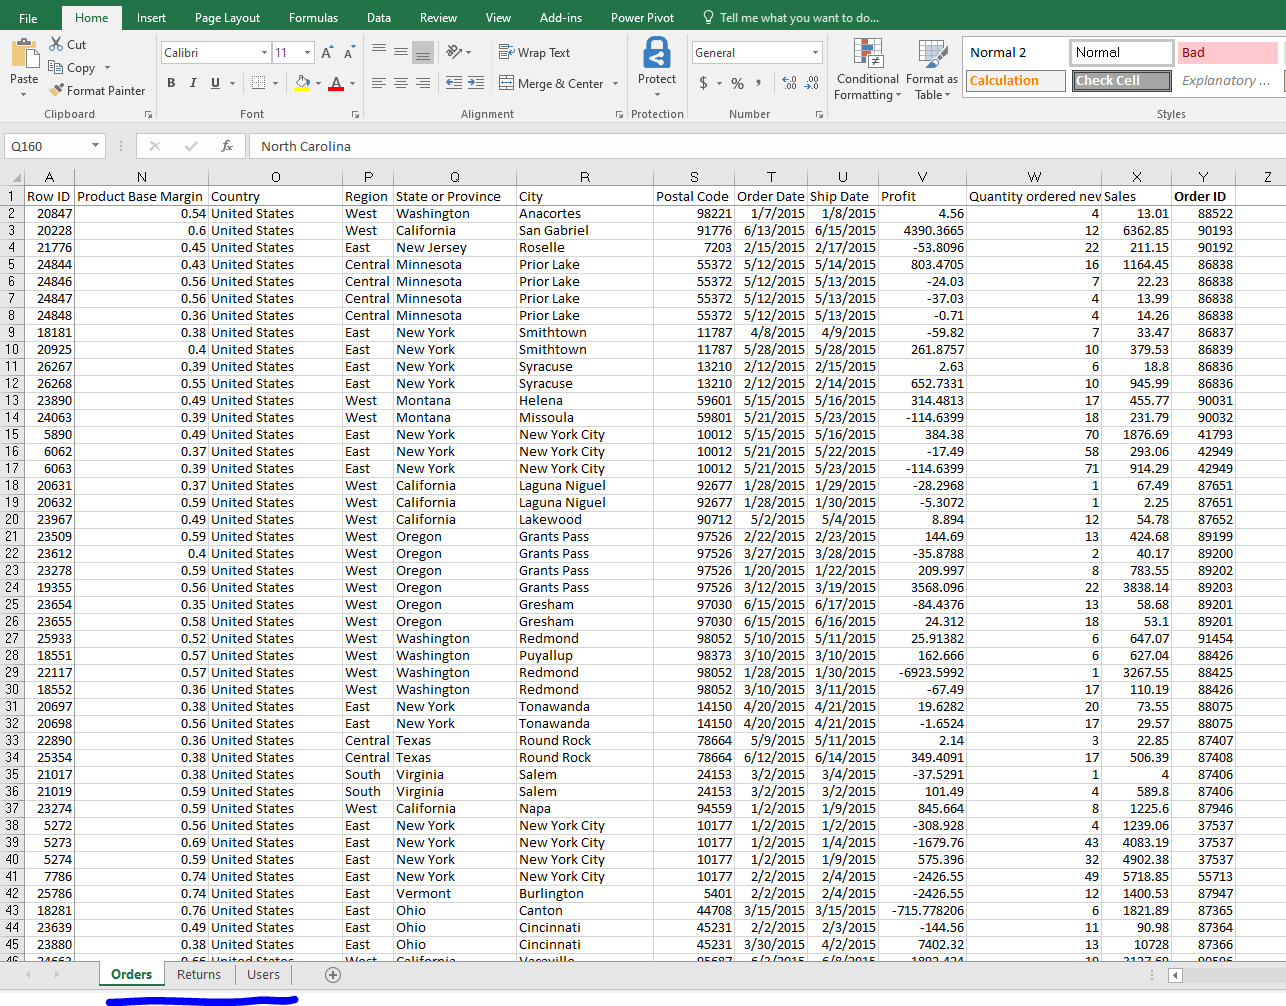Apply the Check Cell style

coord(1122,81)
